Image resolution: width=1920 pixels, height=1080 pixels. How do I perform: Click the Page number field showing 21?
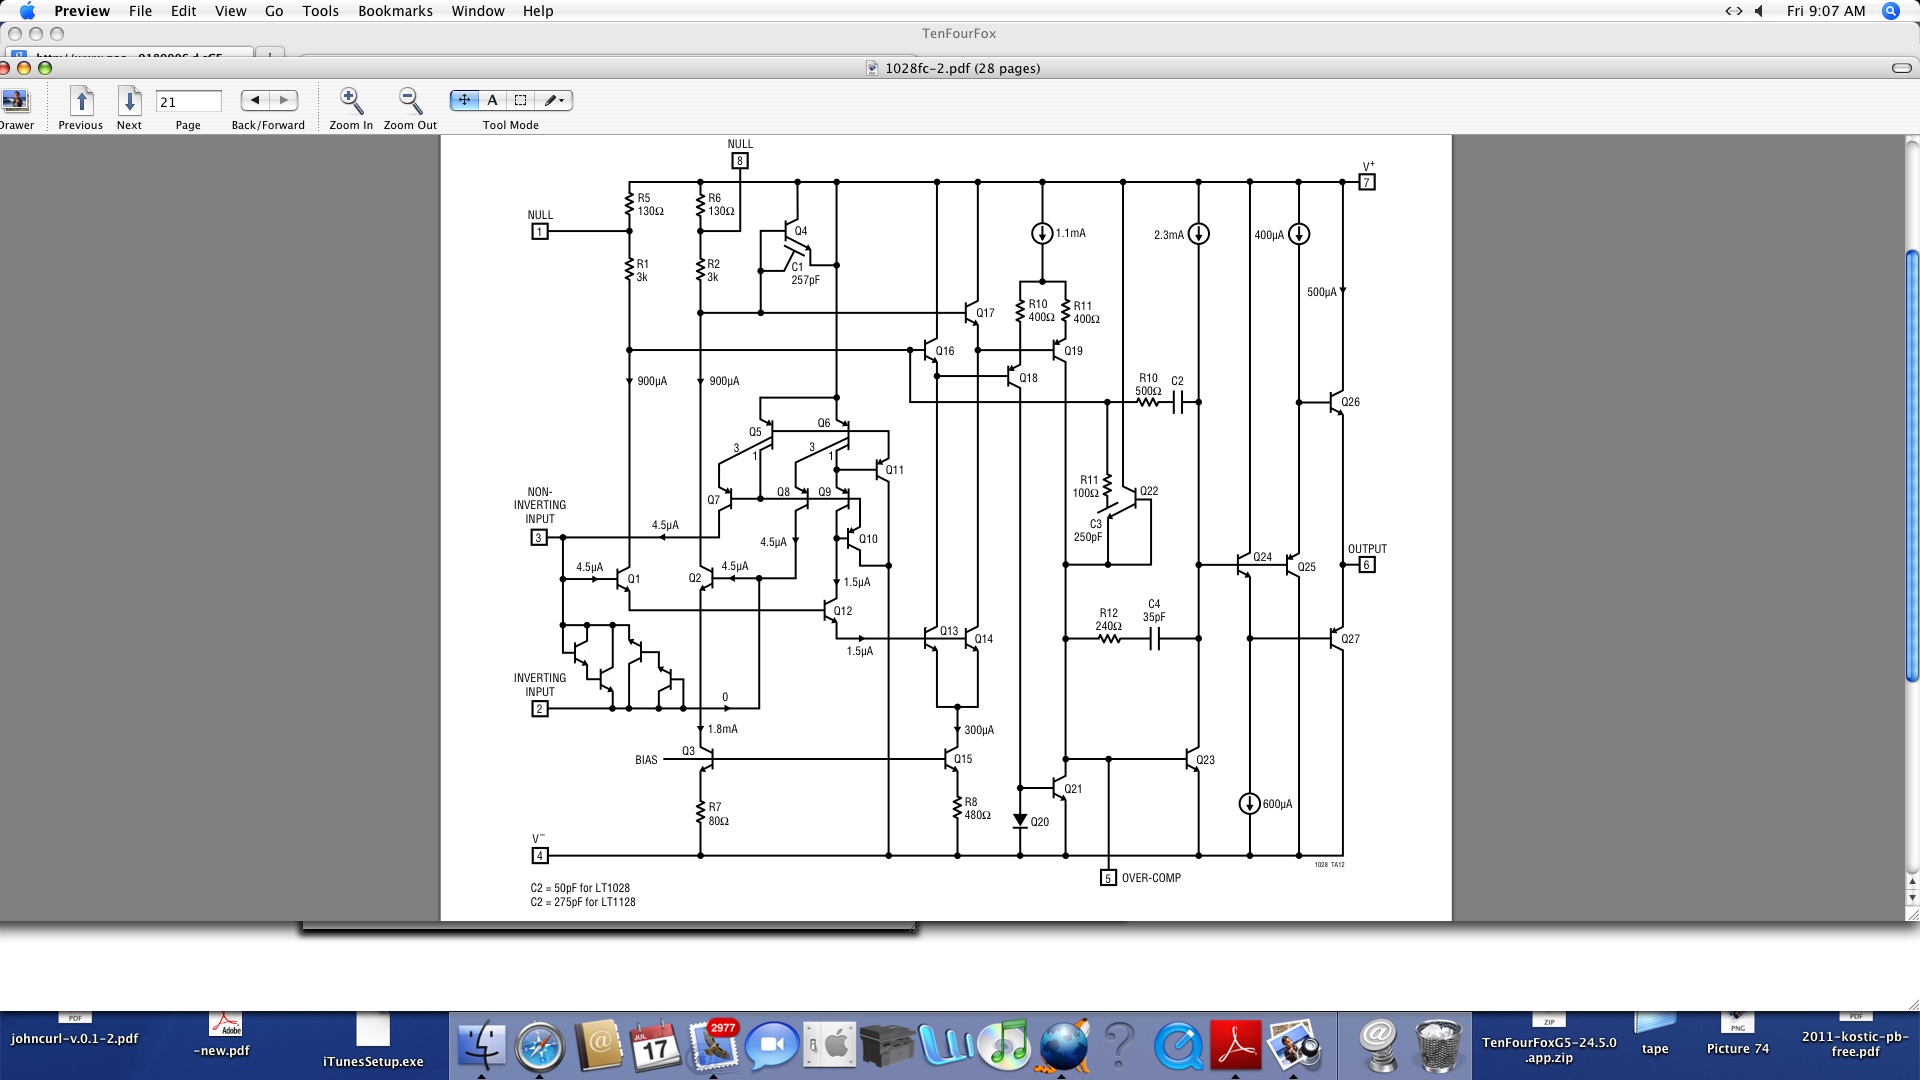(188, 102)
